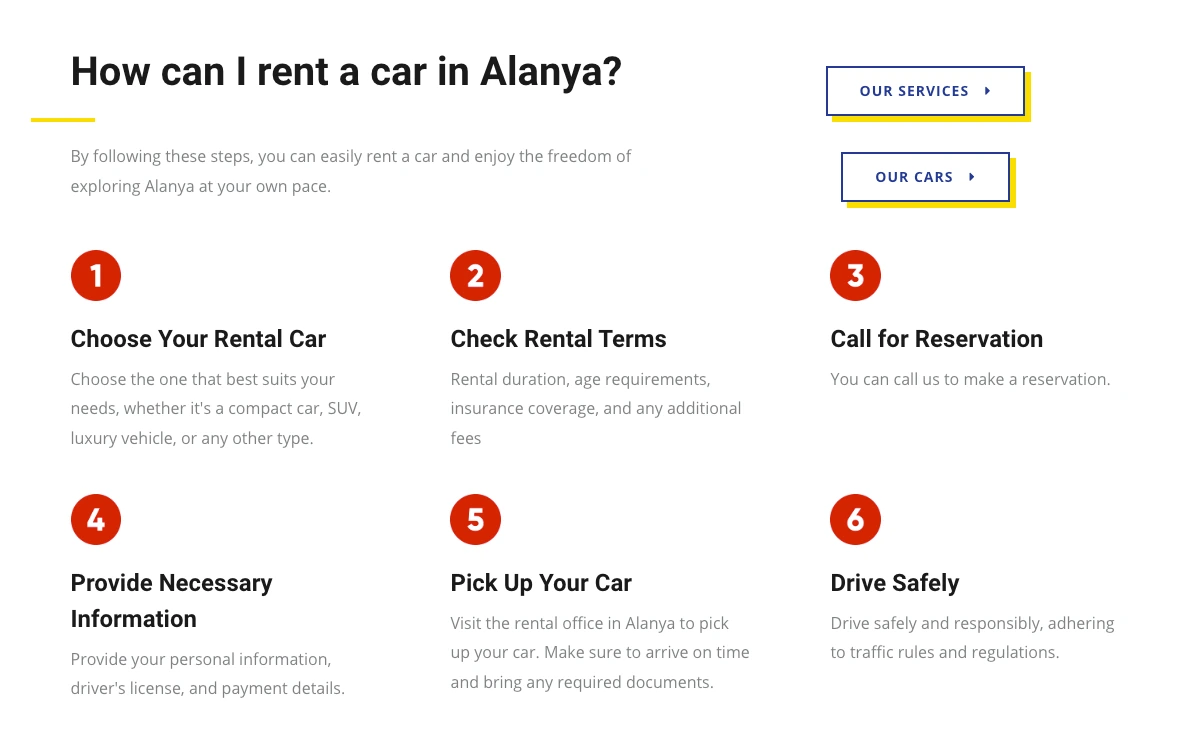Click the Choose Your Rental Car heading
This screenshot has width=1202, height=749.
198,339
